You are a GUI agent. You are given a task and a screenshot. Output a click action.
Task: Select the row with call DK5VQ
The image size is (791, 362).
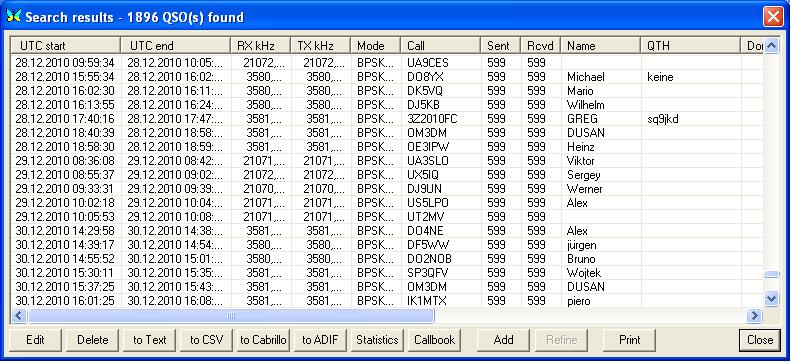[387, 91]
